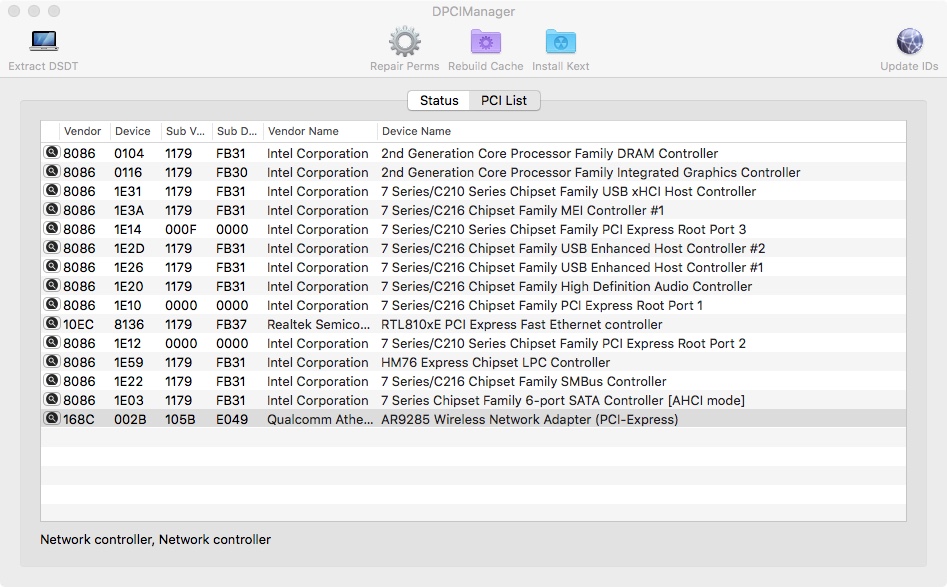Click magnifier icon for USB Enhanced Host Controller #1 row

coord(52,266)
